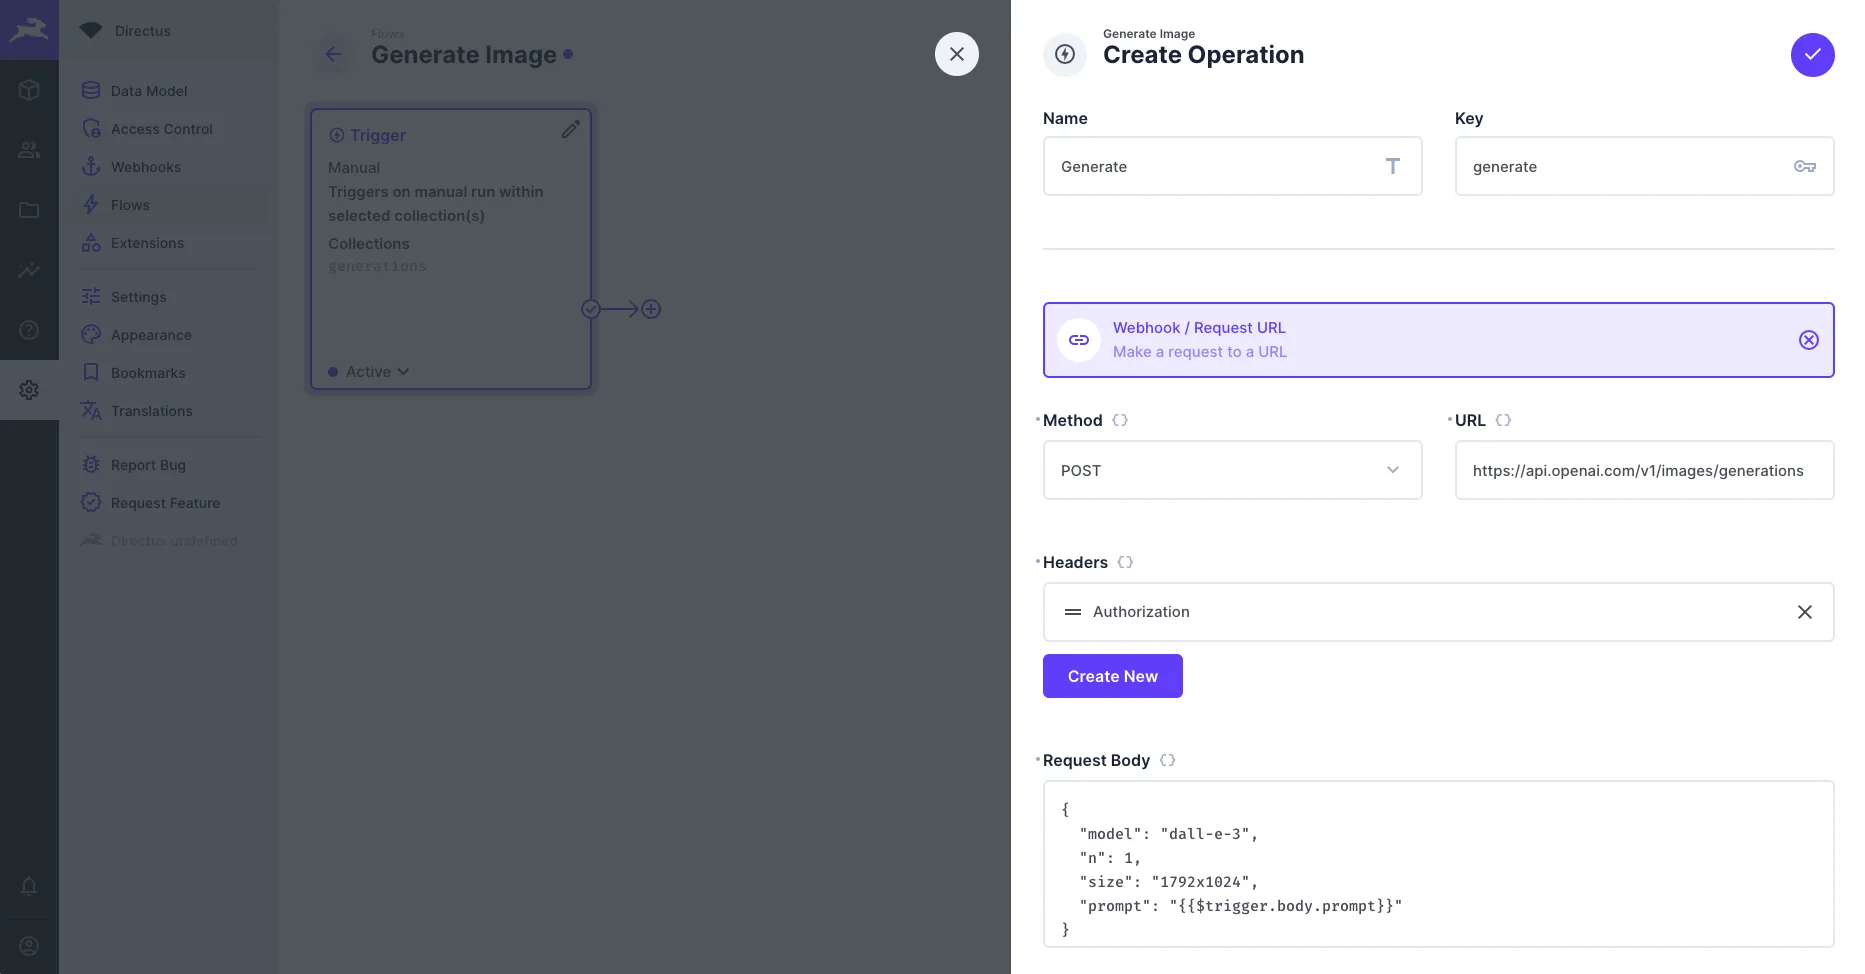Viewport: 1865px width, 974px height.
Task: Toggle raw value editing for Request Body
Action: pyautogui.click(x=1167, y=760)
